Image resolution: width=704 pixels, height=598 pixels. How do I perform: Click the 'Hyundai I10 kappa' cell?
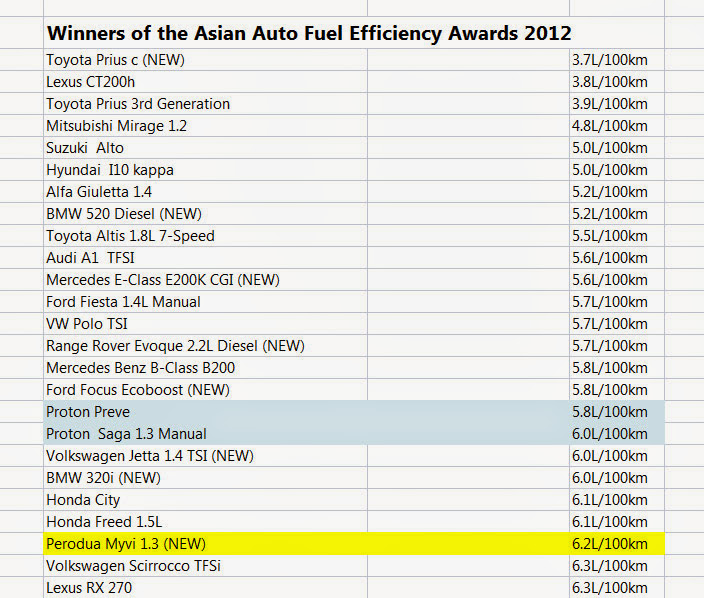[206, 170]
